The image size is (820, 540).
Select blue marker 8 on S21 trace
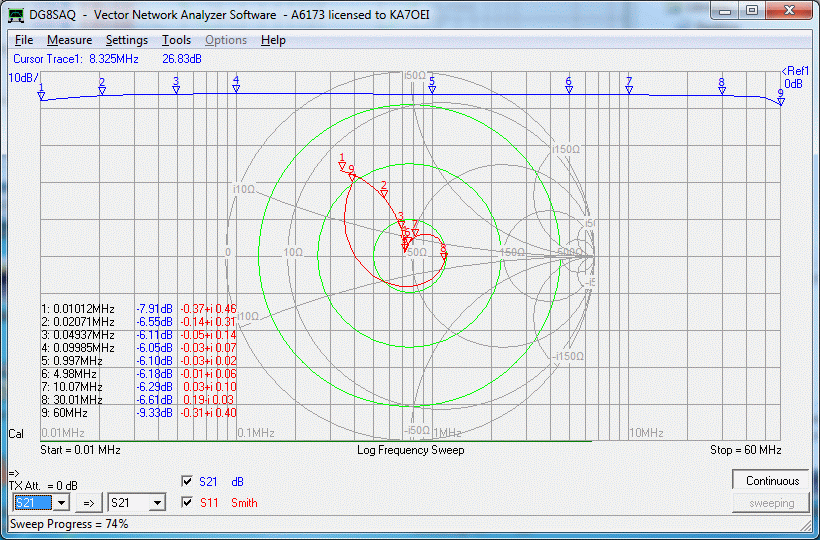pos(722,87)
